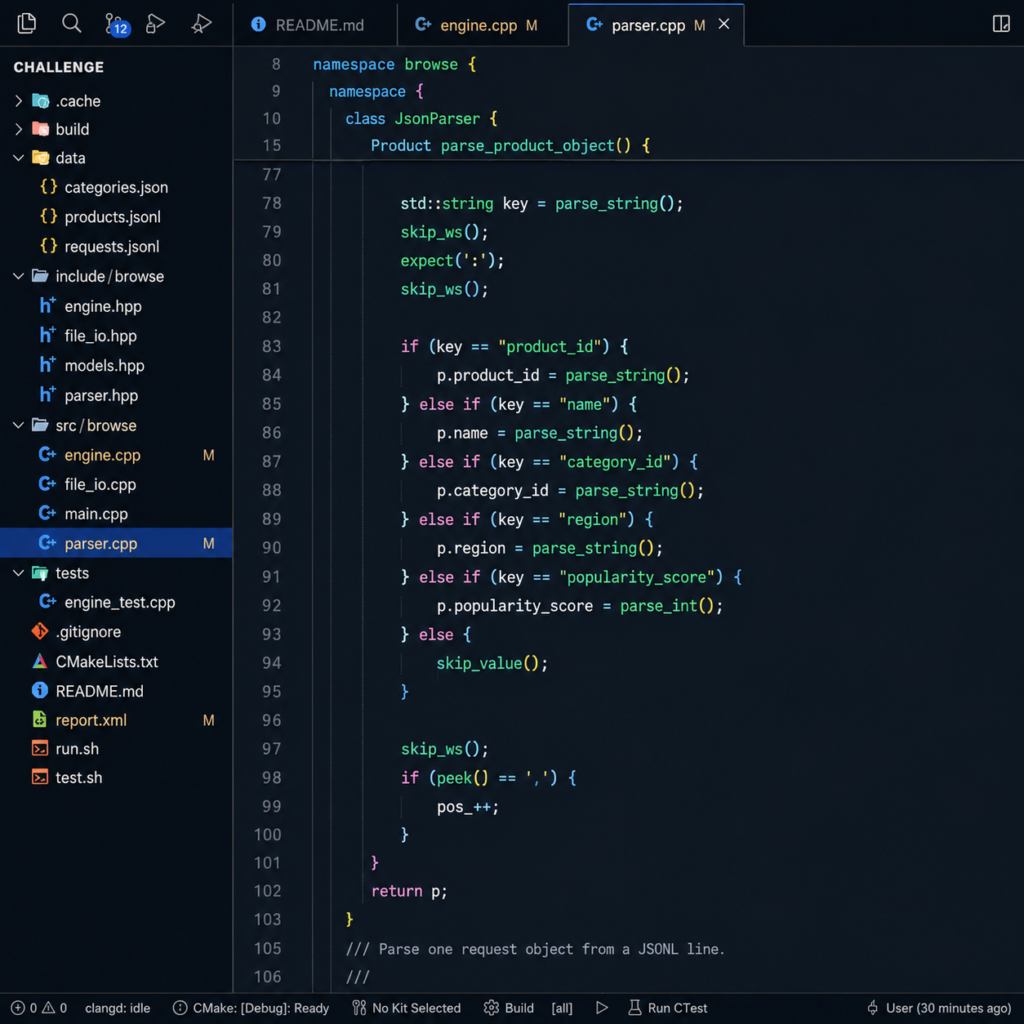Viewport: 1024px width, 1024px height.
Task: Click the CHALLENGE explorer section header
Action: click(x=59, y=67)
